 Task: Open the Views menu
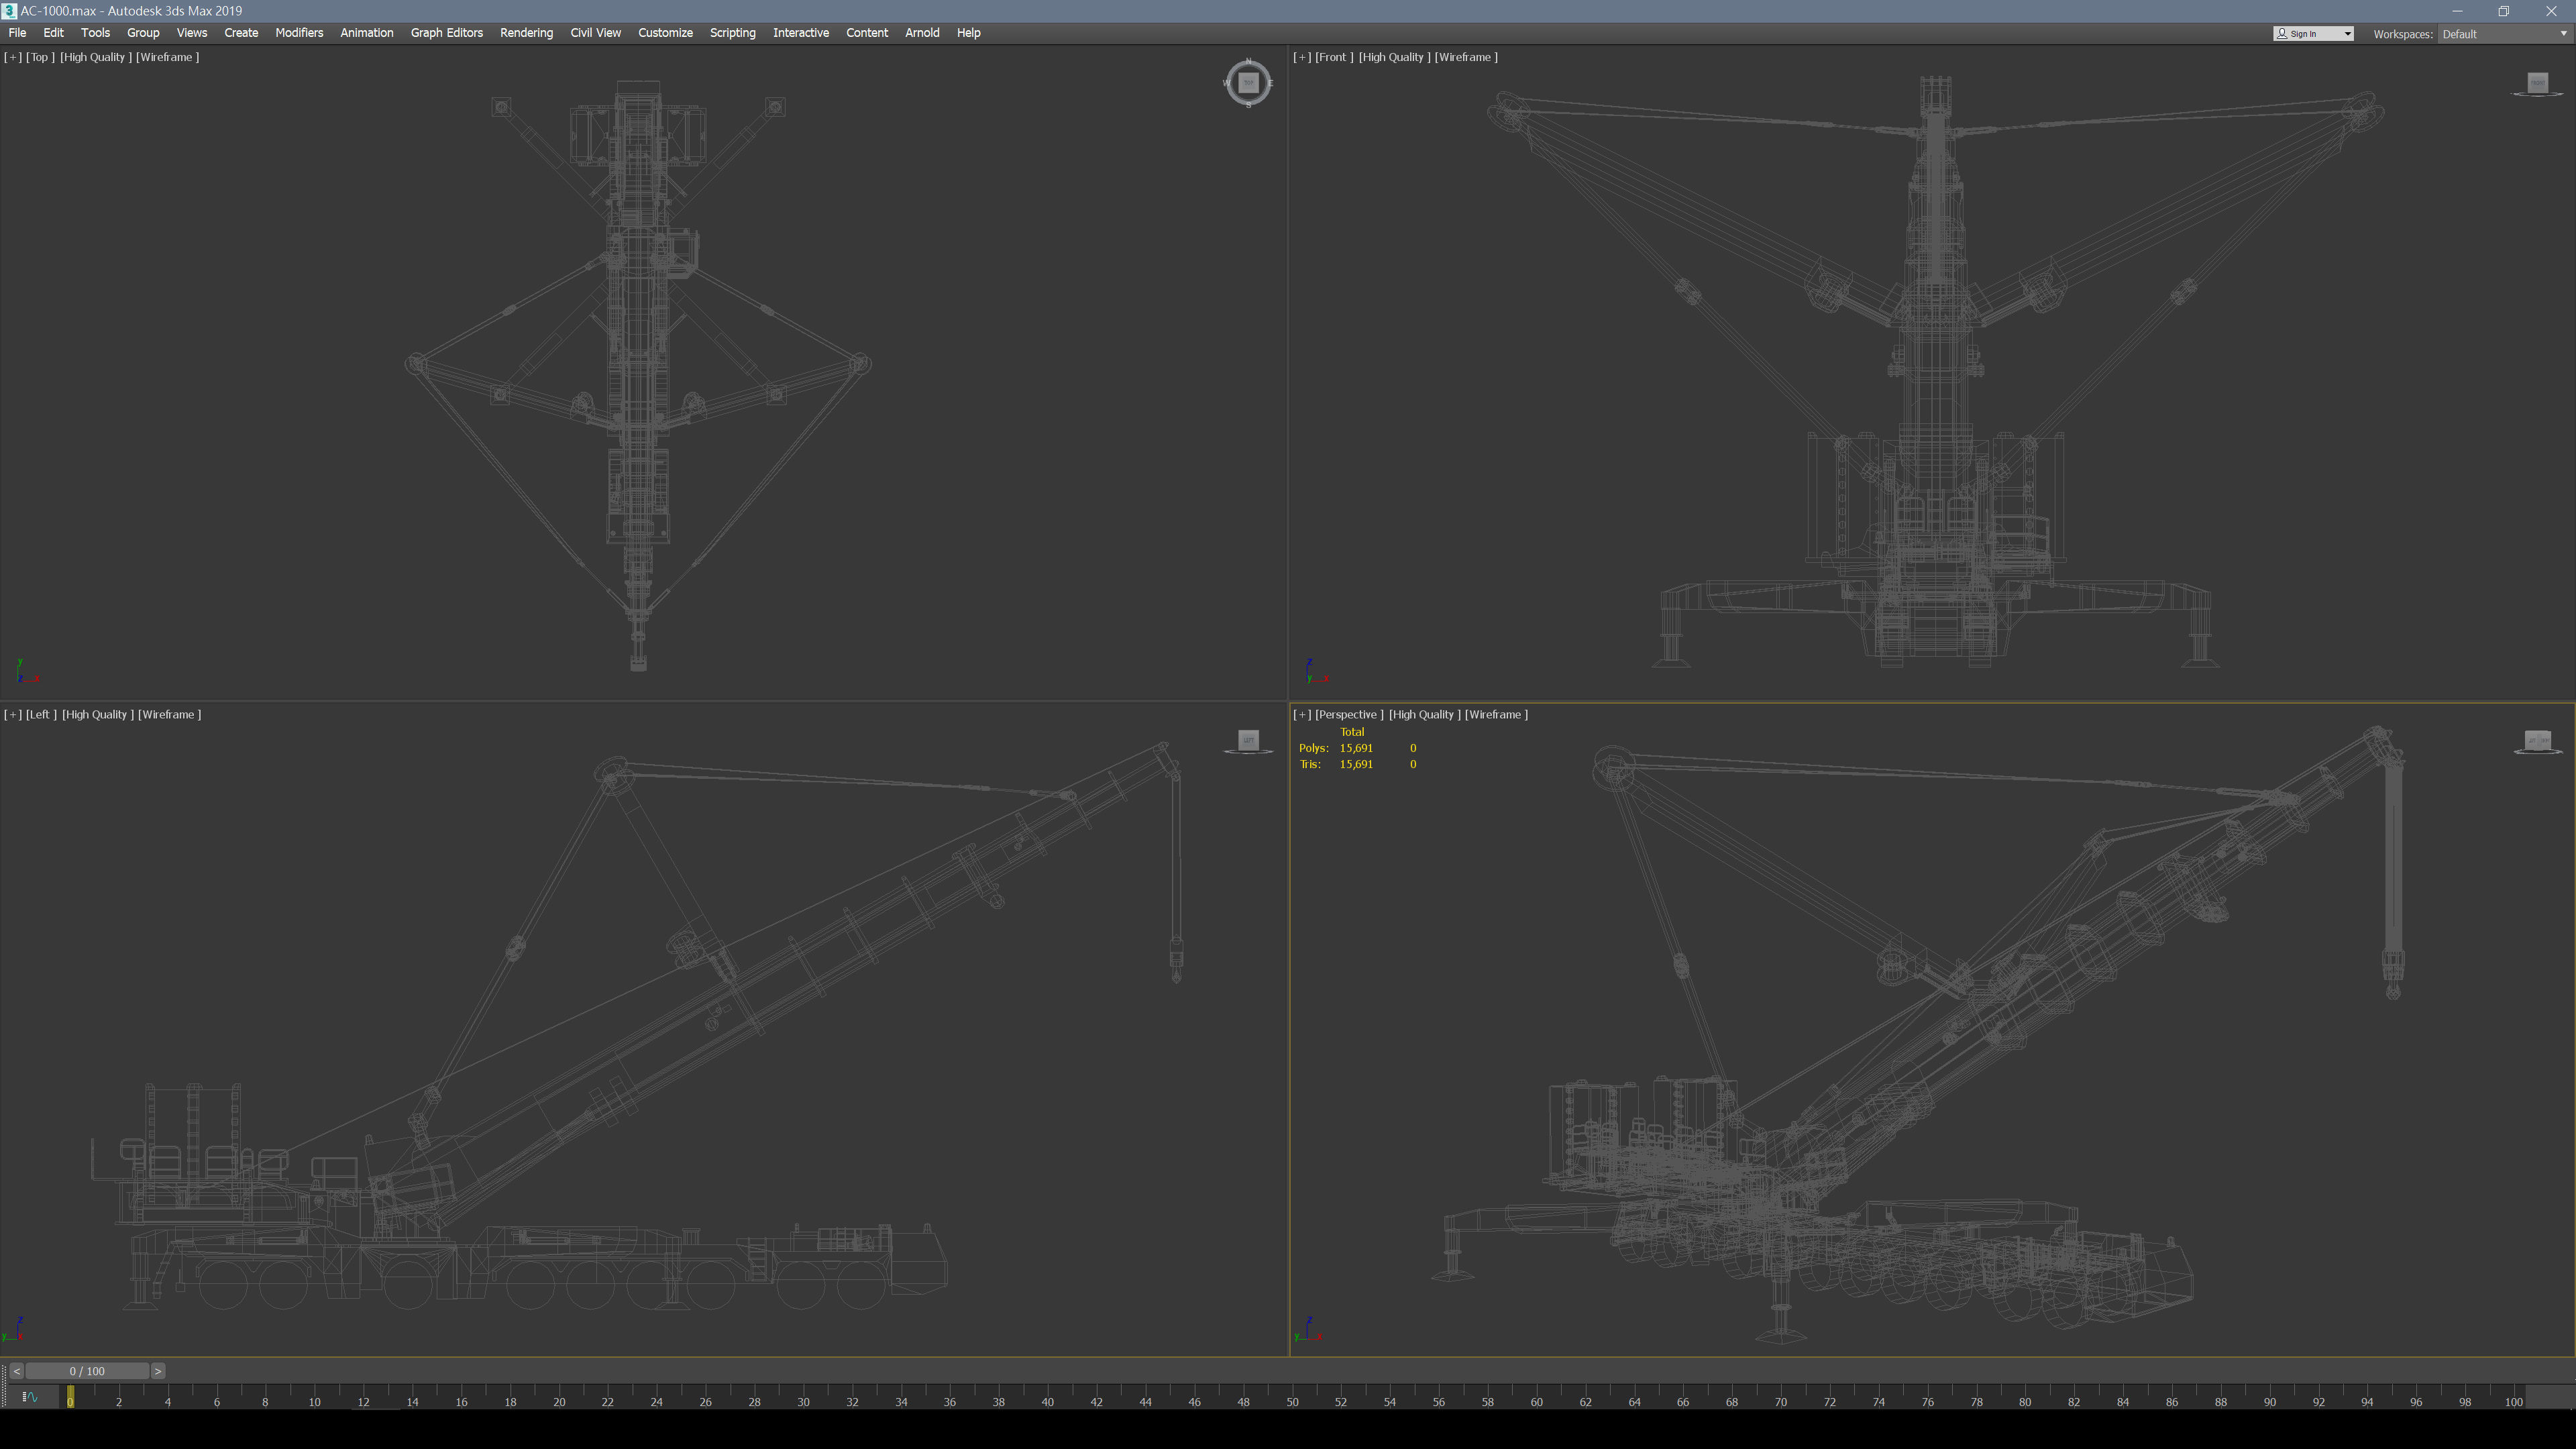191,33
